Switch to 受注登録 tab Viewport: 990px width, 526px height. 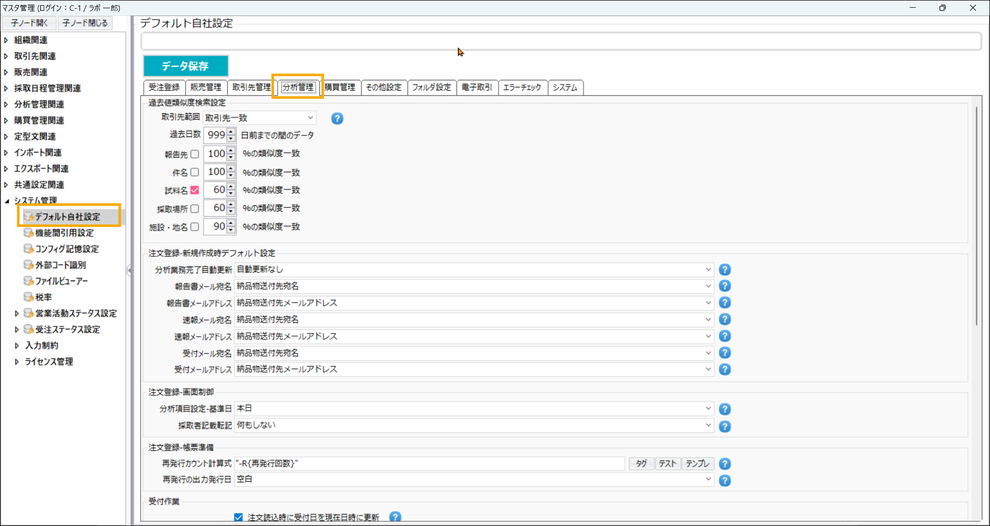[164, 88]
